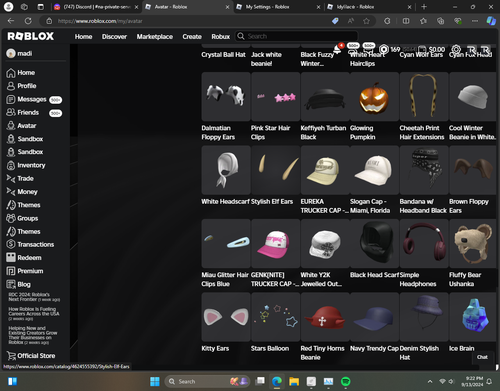Click the Roblox search field
The width and height of the screenshot is (500, 391).
[297, 36]
